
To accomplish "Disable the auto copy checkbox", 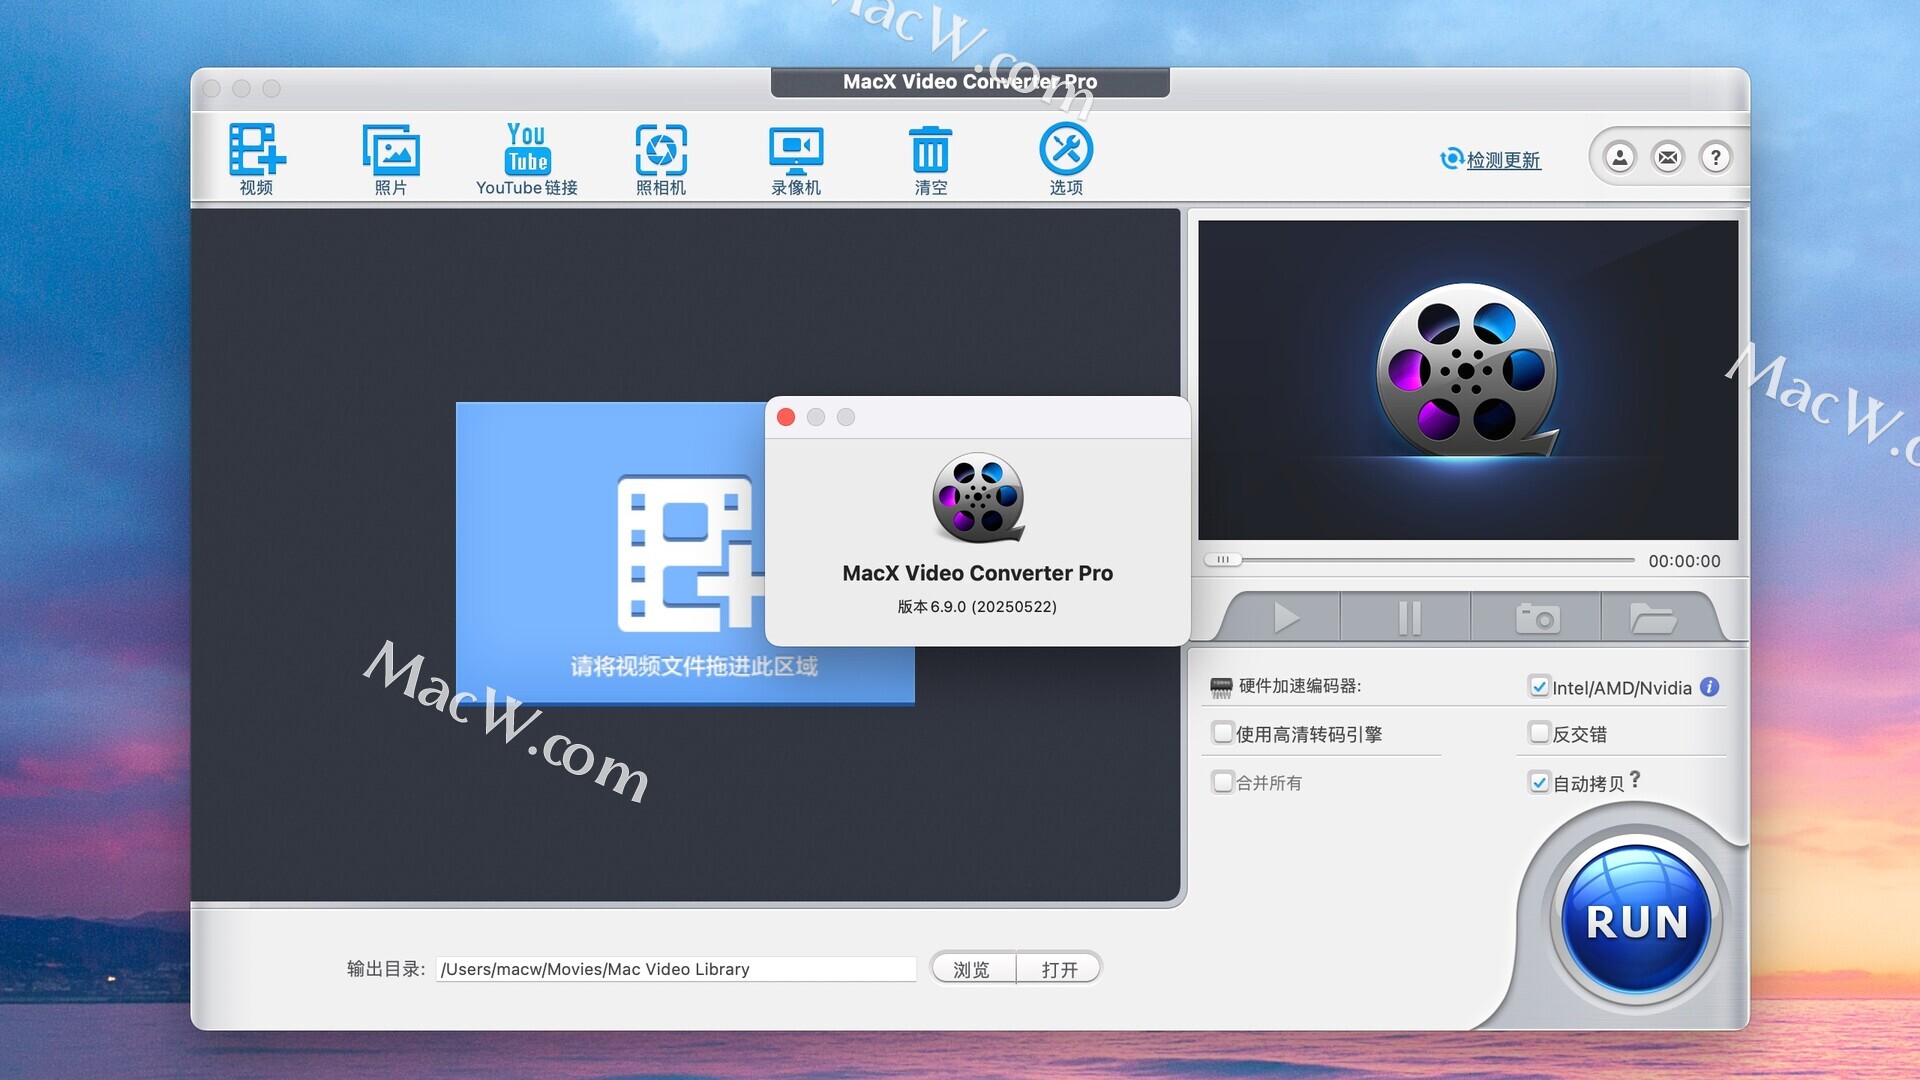I will [x=1539, y=783].
